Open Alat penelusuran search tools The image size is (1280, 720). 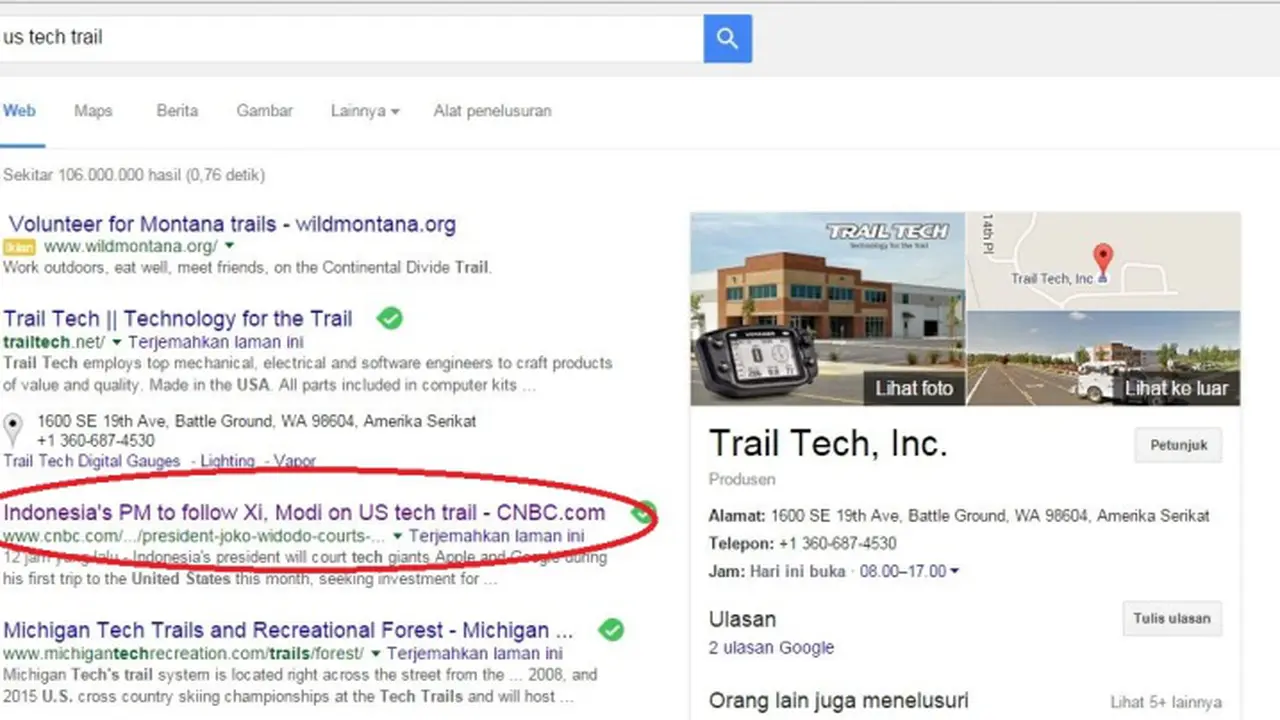(492, 111)
